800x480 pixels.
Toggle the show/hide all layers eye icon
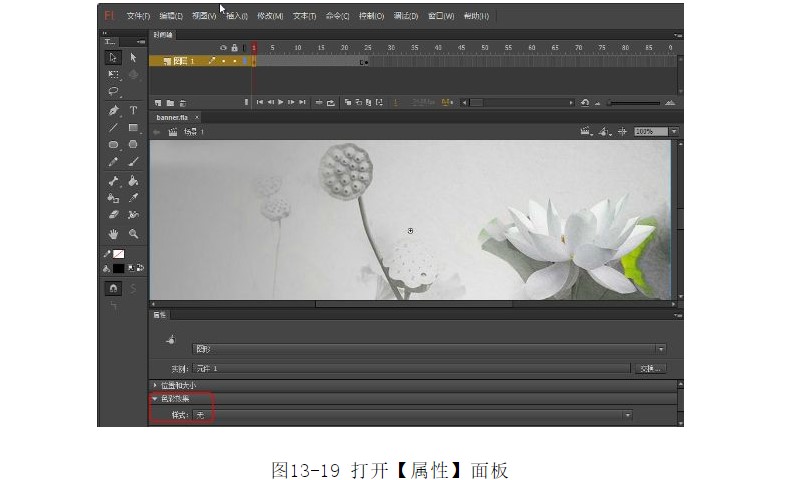tap(223, 47)
